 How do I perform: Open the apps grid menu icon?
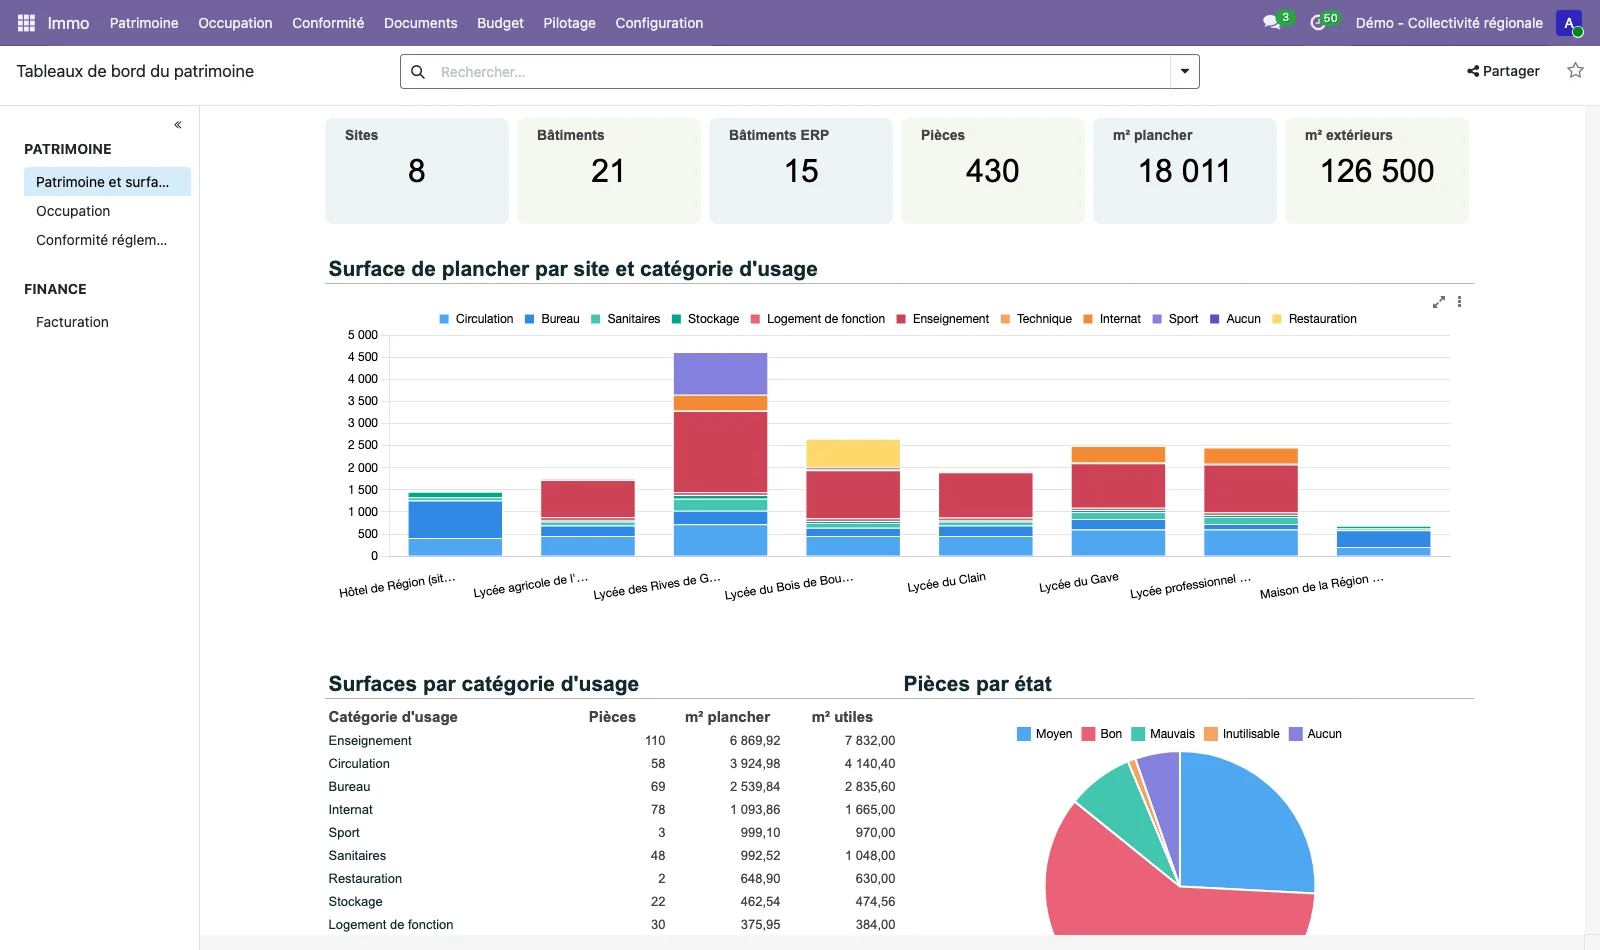(26, 23)
